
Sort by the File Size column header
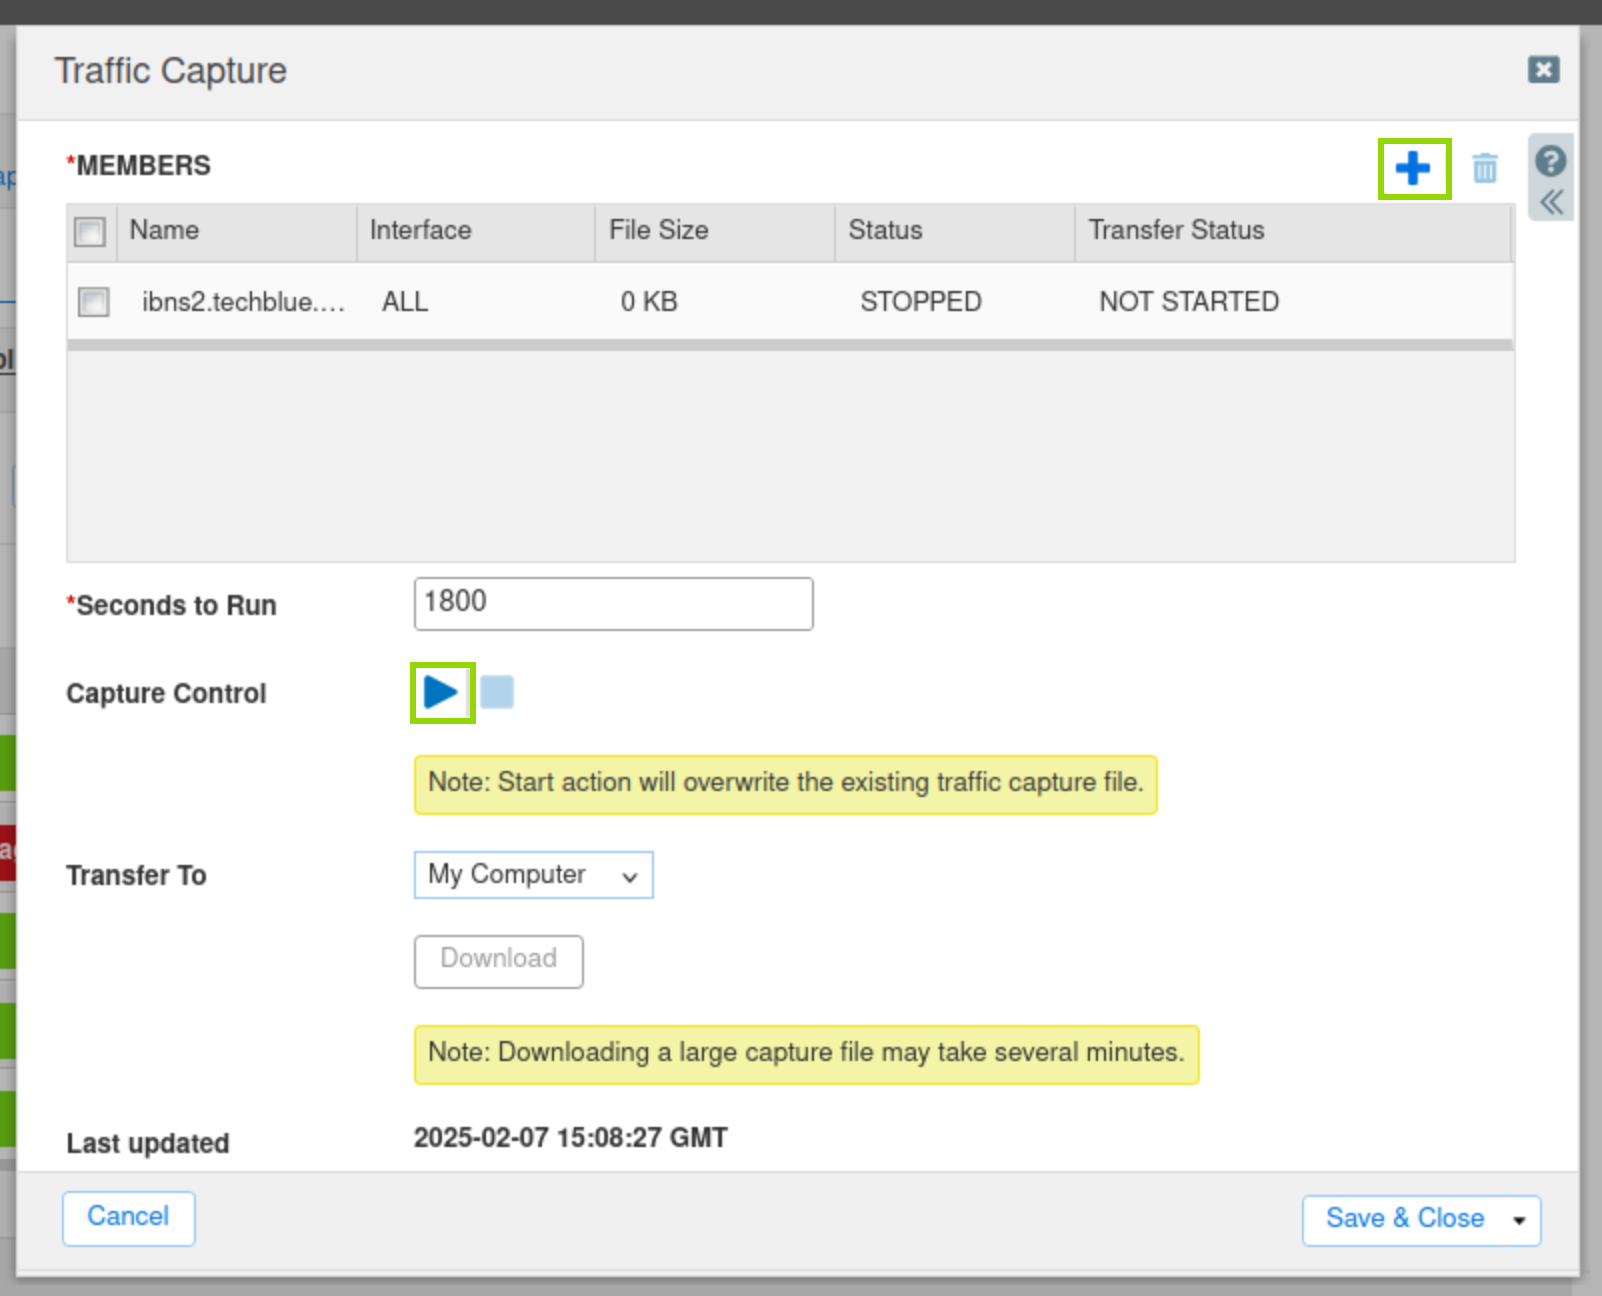(658, 231)
